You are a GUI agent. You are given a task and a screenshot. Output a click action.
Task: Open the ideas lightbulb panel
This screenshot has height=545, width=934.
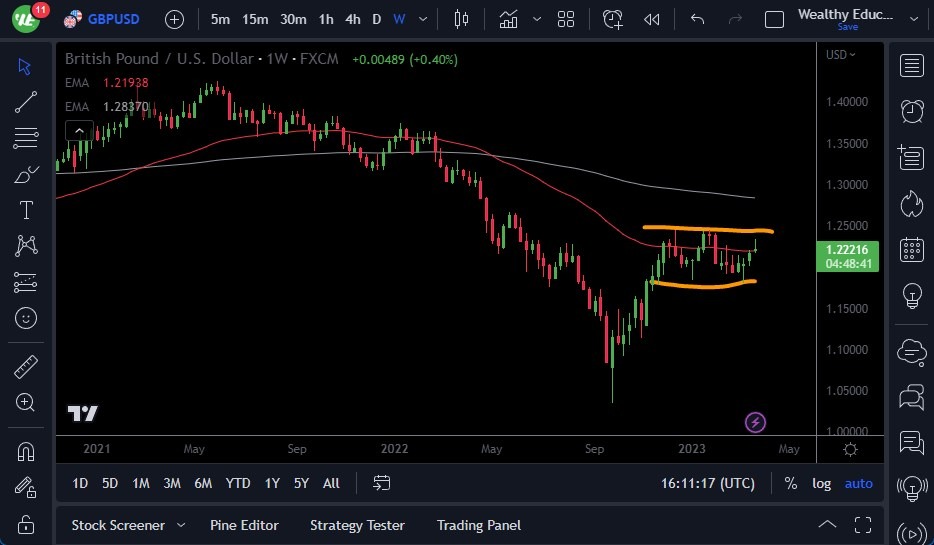click(911, 295)
